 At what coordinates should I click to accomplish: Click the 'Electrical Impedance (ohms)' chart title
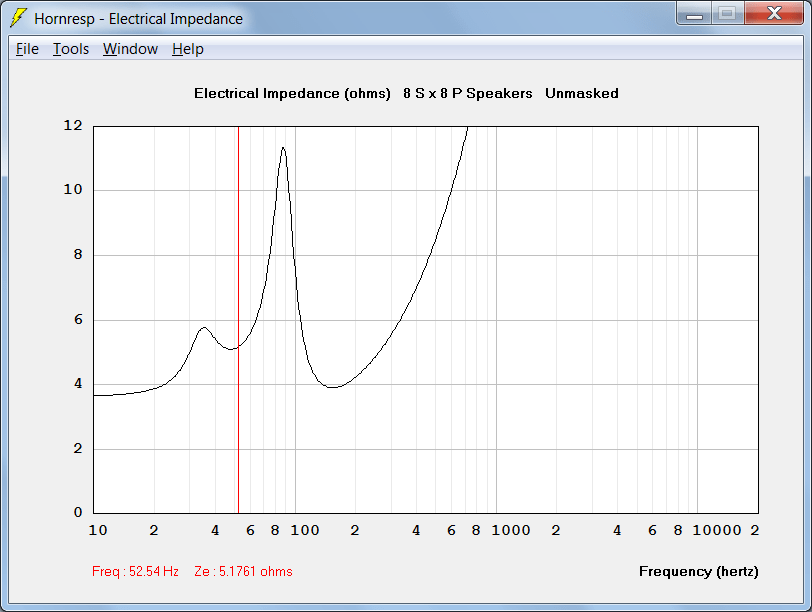coord(292,93)
